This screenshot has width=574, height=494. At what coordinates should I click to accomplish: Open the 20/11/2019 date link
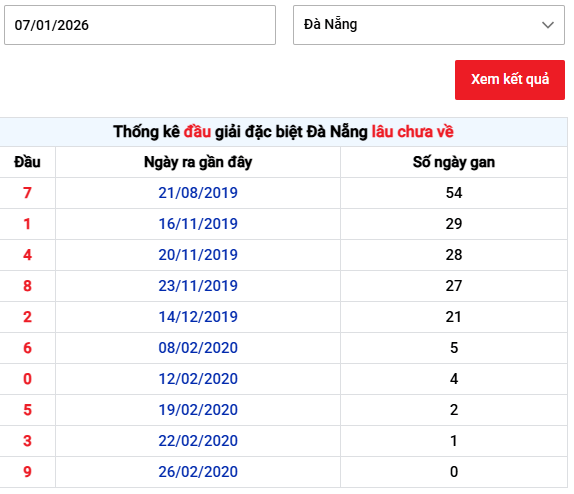198,255
